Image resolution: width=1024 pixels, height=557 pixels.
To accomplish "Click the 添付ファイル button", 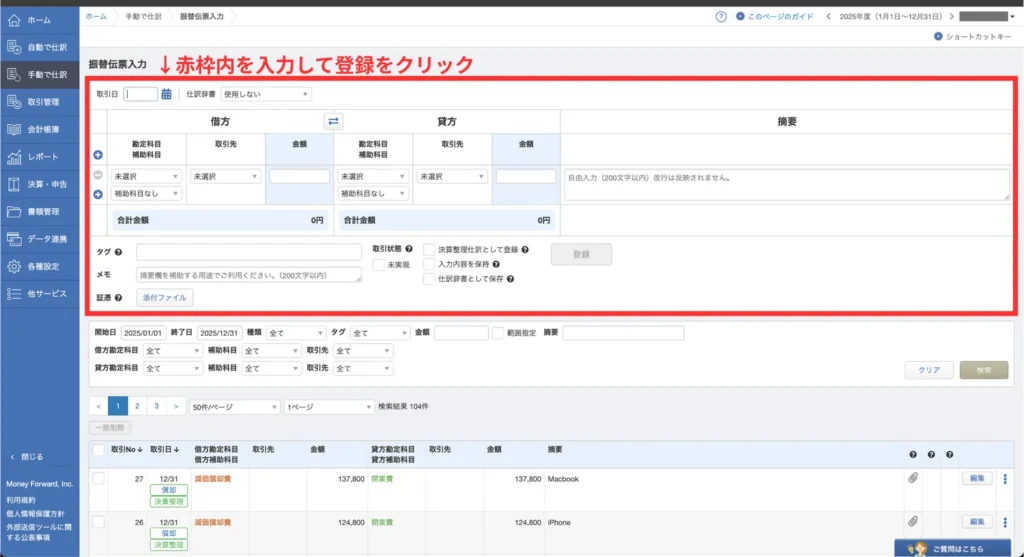I will coord(164,297).
